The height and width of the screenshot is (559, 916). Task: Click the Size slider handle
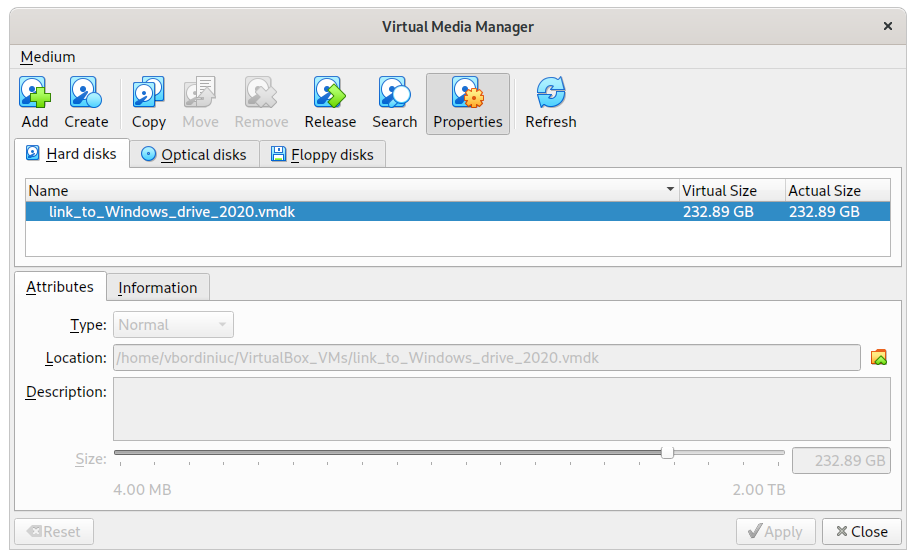[x=667, y=453]
